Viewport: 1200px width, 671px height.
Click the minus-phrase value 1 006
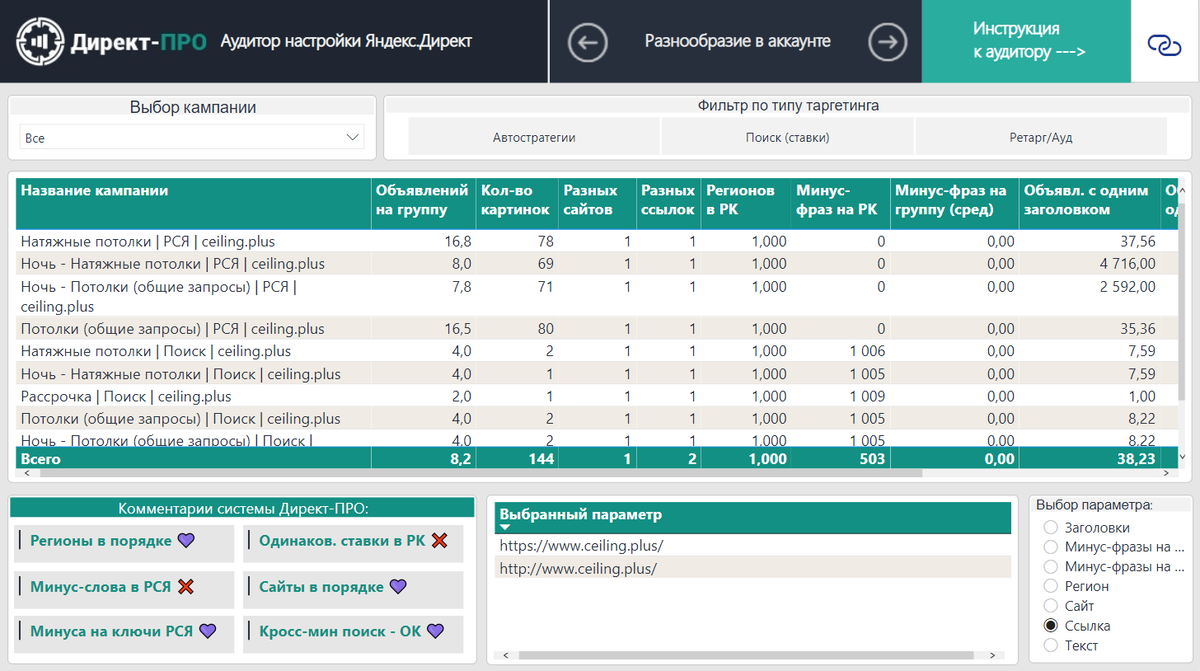coord(867,351)
